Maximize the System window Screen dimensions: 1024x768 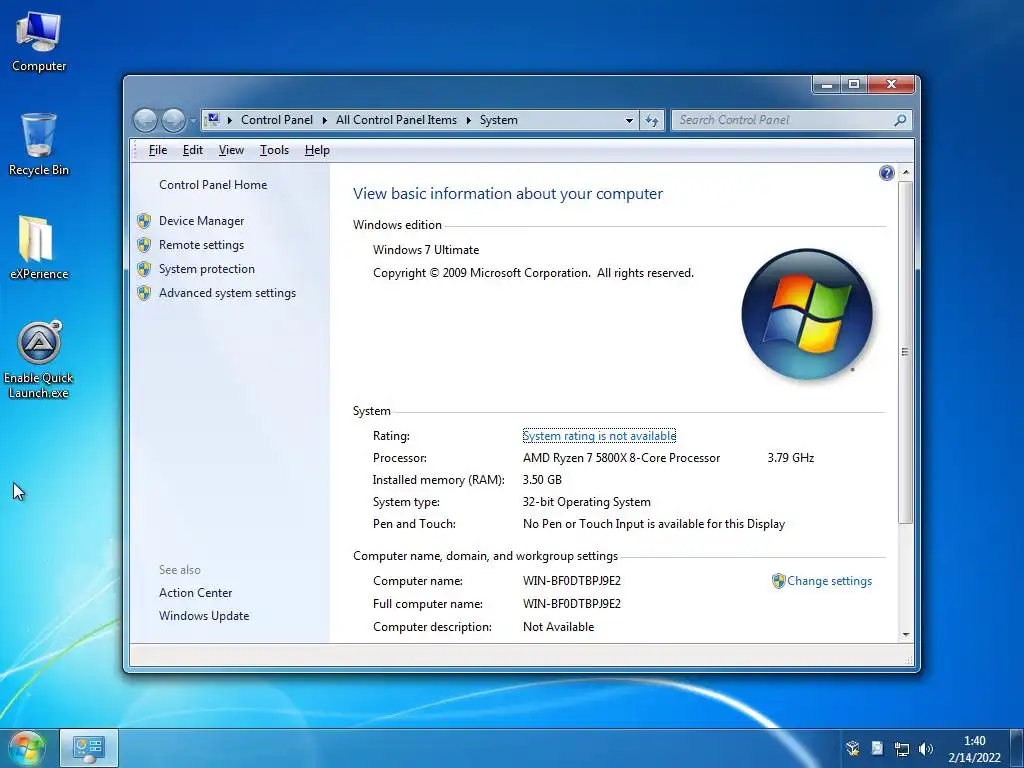[x=854, y=84]
